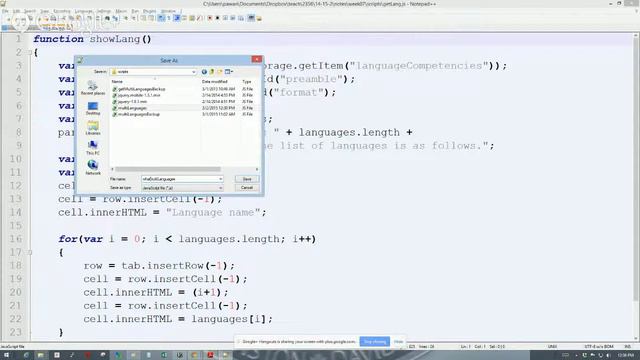Click the Playback macro toolbar icon
640x360 pixels.
(225, 18)
